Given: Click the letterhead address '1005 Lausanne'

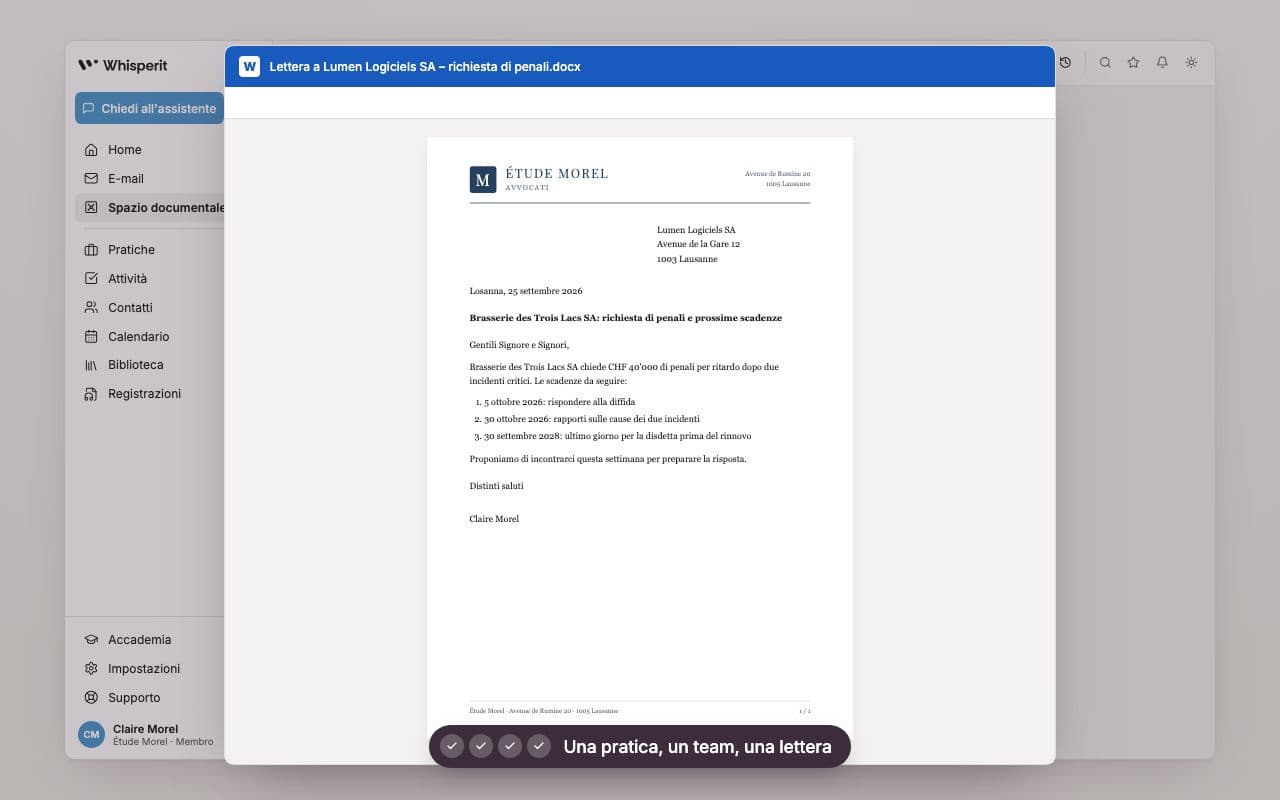Looking at the screenshot, I should coord(788,184).
